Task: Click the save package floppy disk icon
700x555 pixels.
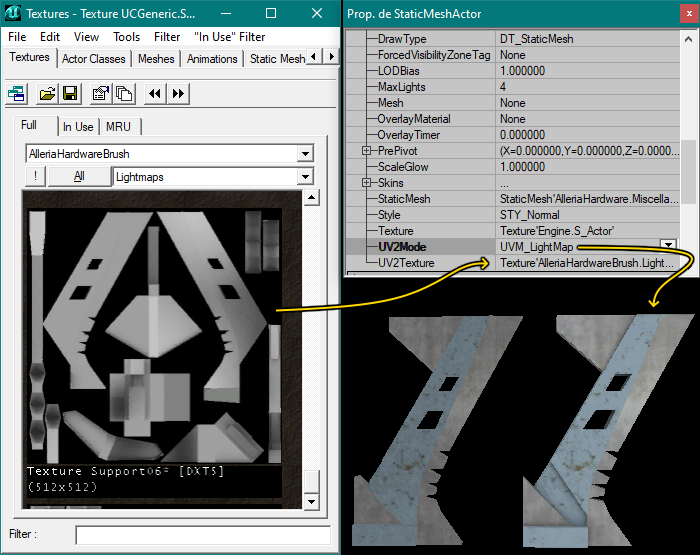Action: tap(70, 93)
